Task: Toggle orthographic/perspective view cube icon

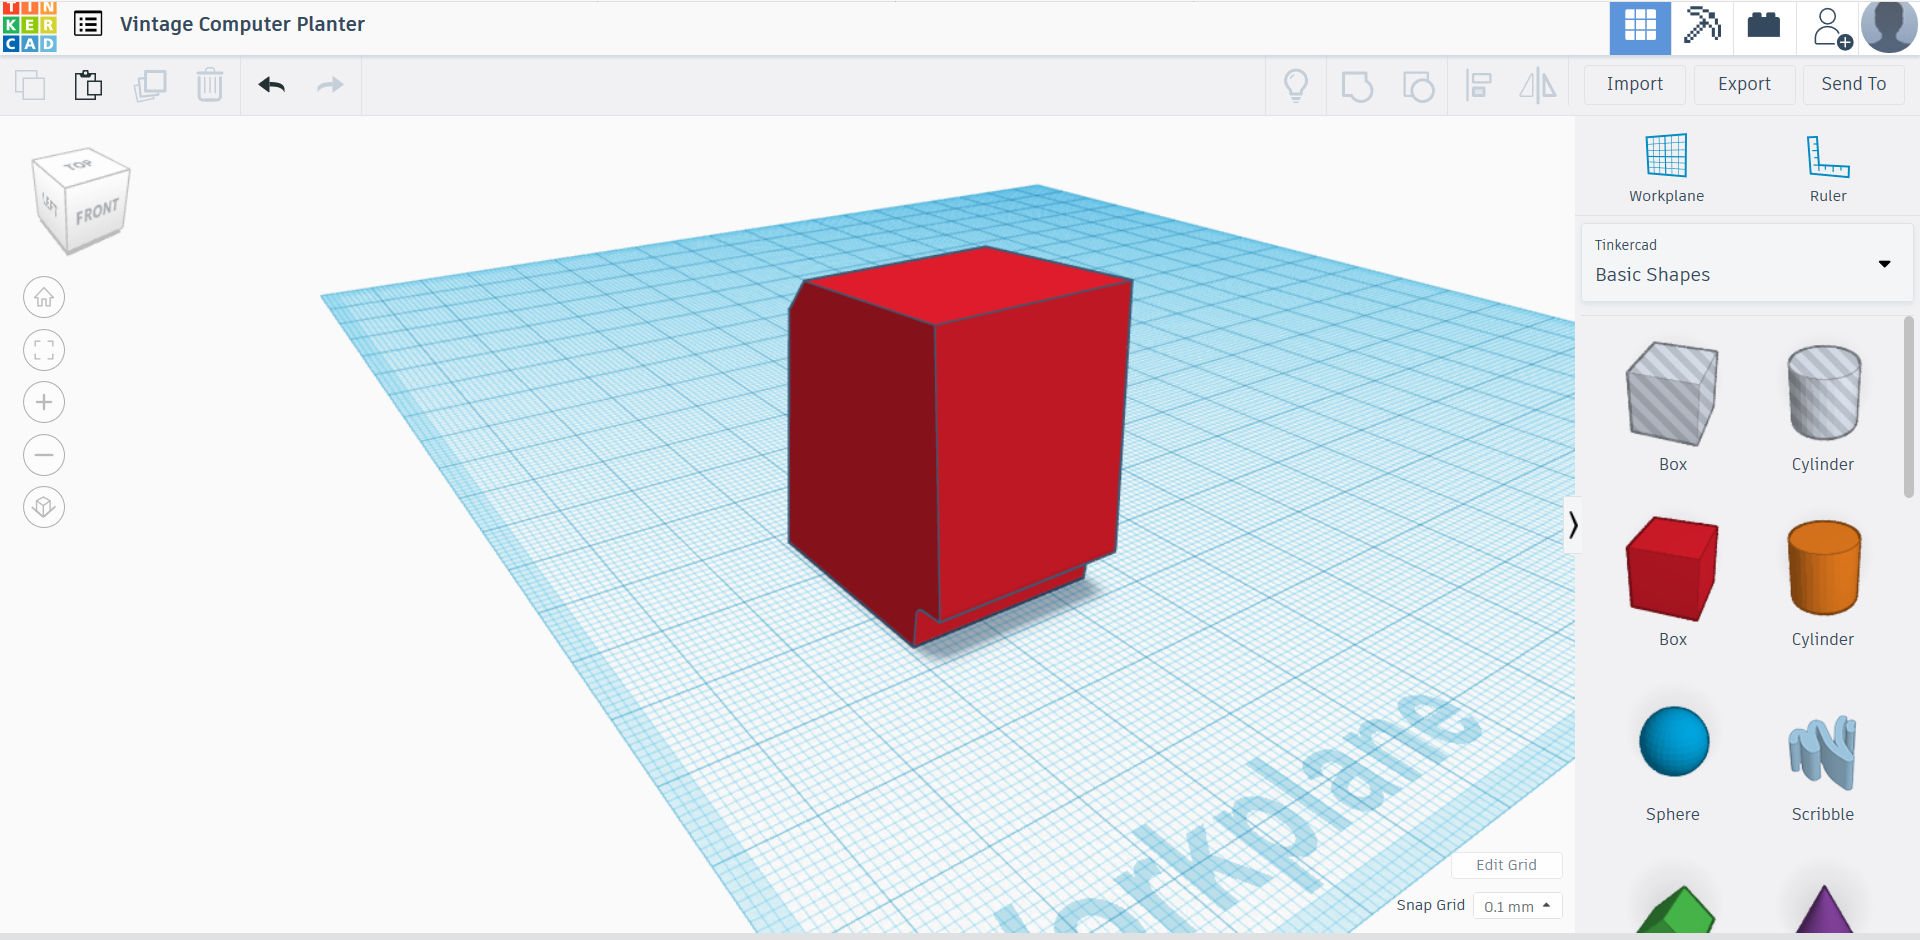Action: [44, 507]
